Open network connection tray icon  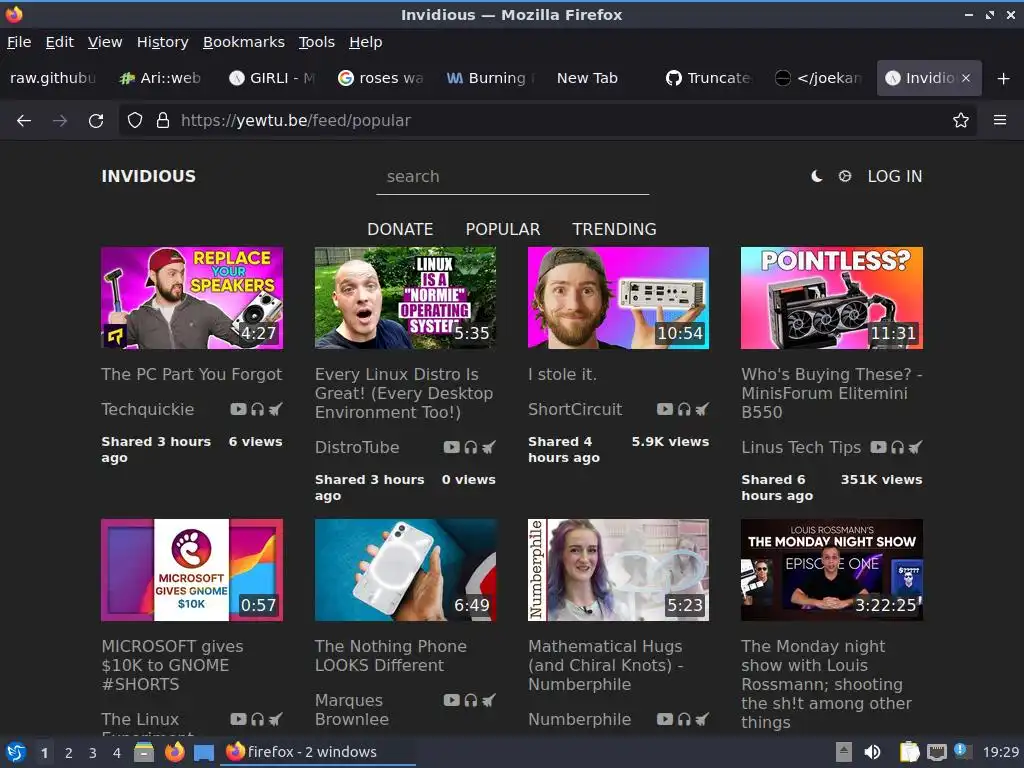[x=936, y=752]
